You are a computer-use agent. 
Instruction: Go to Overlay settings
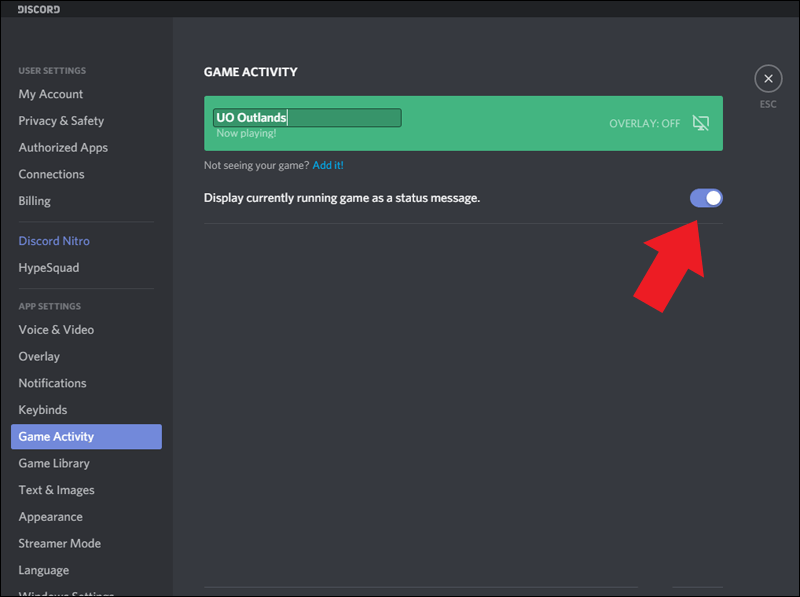(x=39, y=357)
